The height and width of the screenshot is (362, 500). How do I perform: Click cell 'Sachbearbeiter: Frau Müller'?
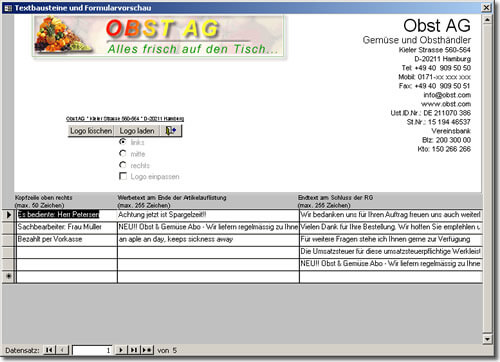[67, 227]
